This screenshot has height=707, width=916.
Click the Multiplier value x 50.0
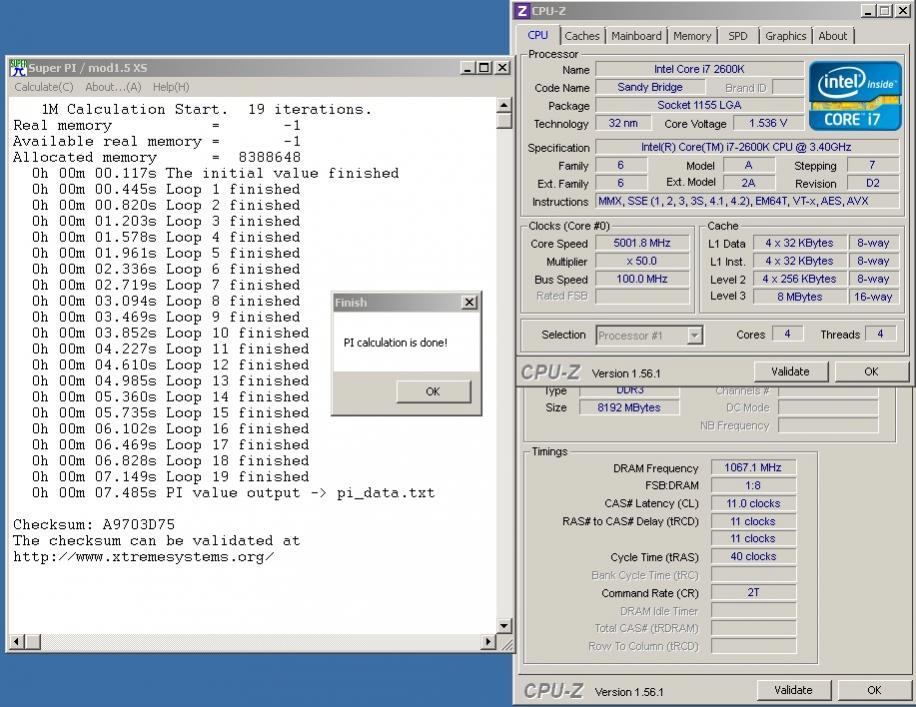(x=641, y=261)
